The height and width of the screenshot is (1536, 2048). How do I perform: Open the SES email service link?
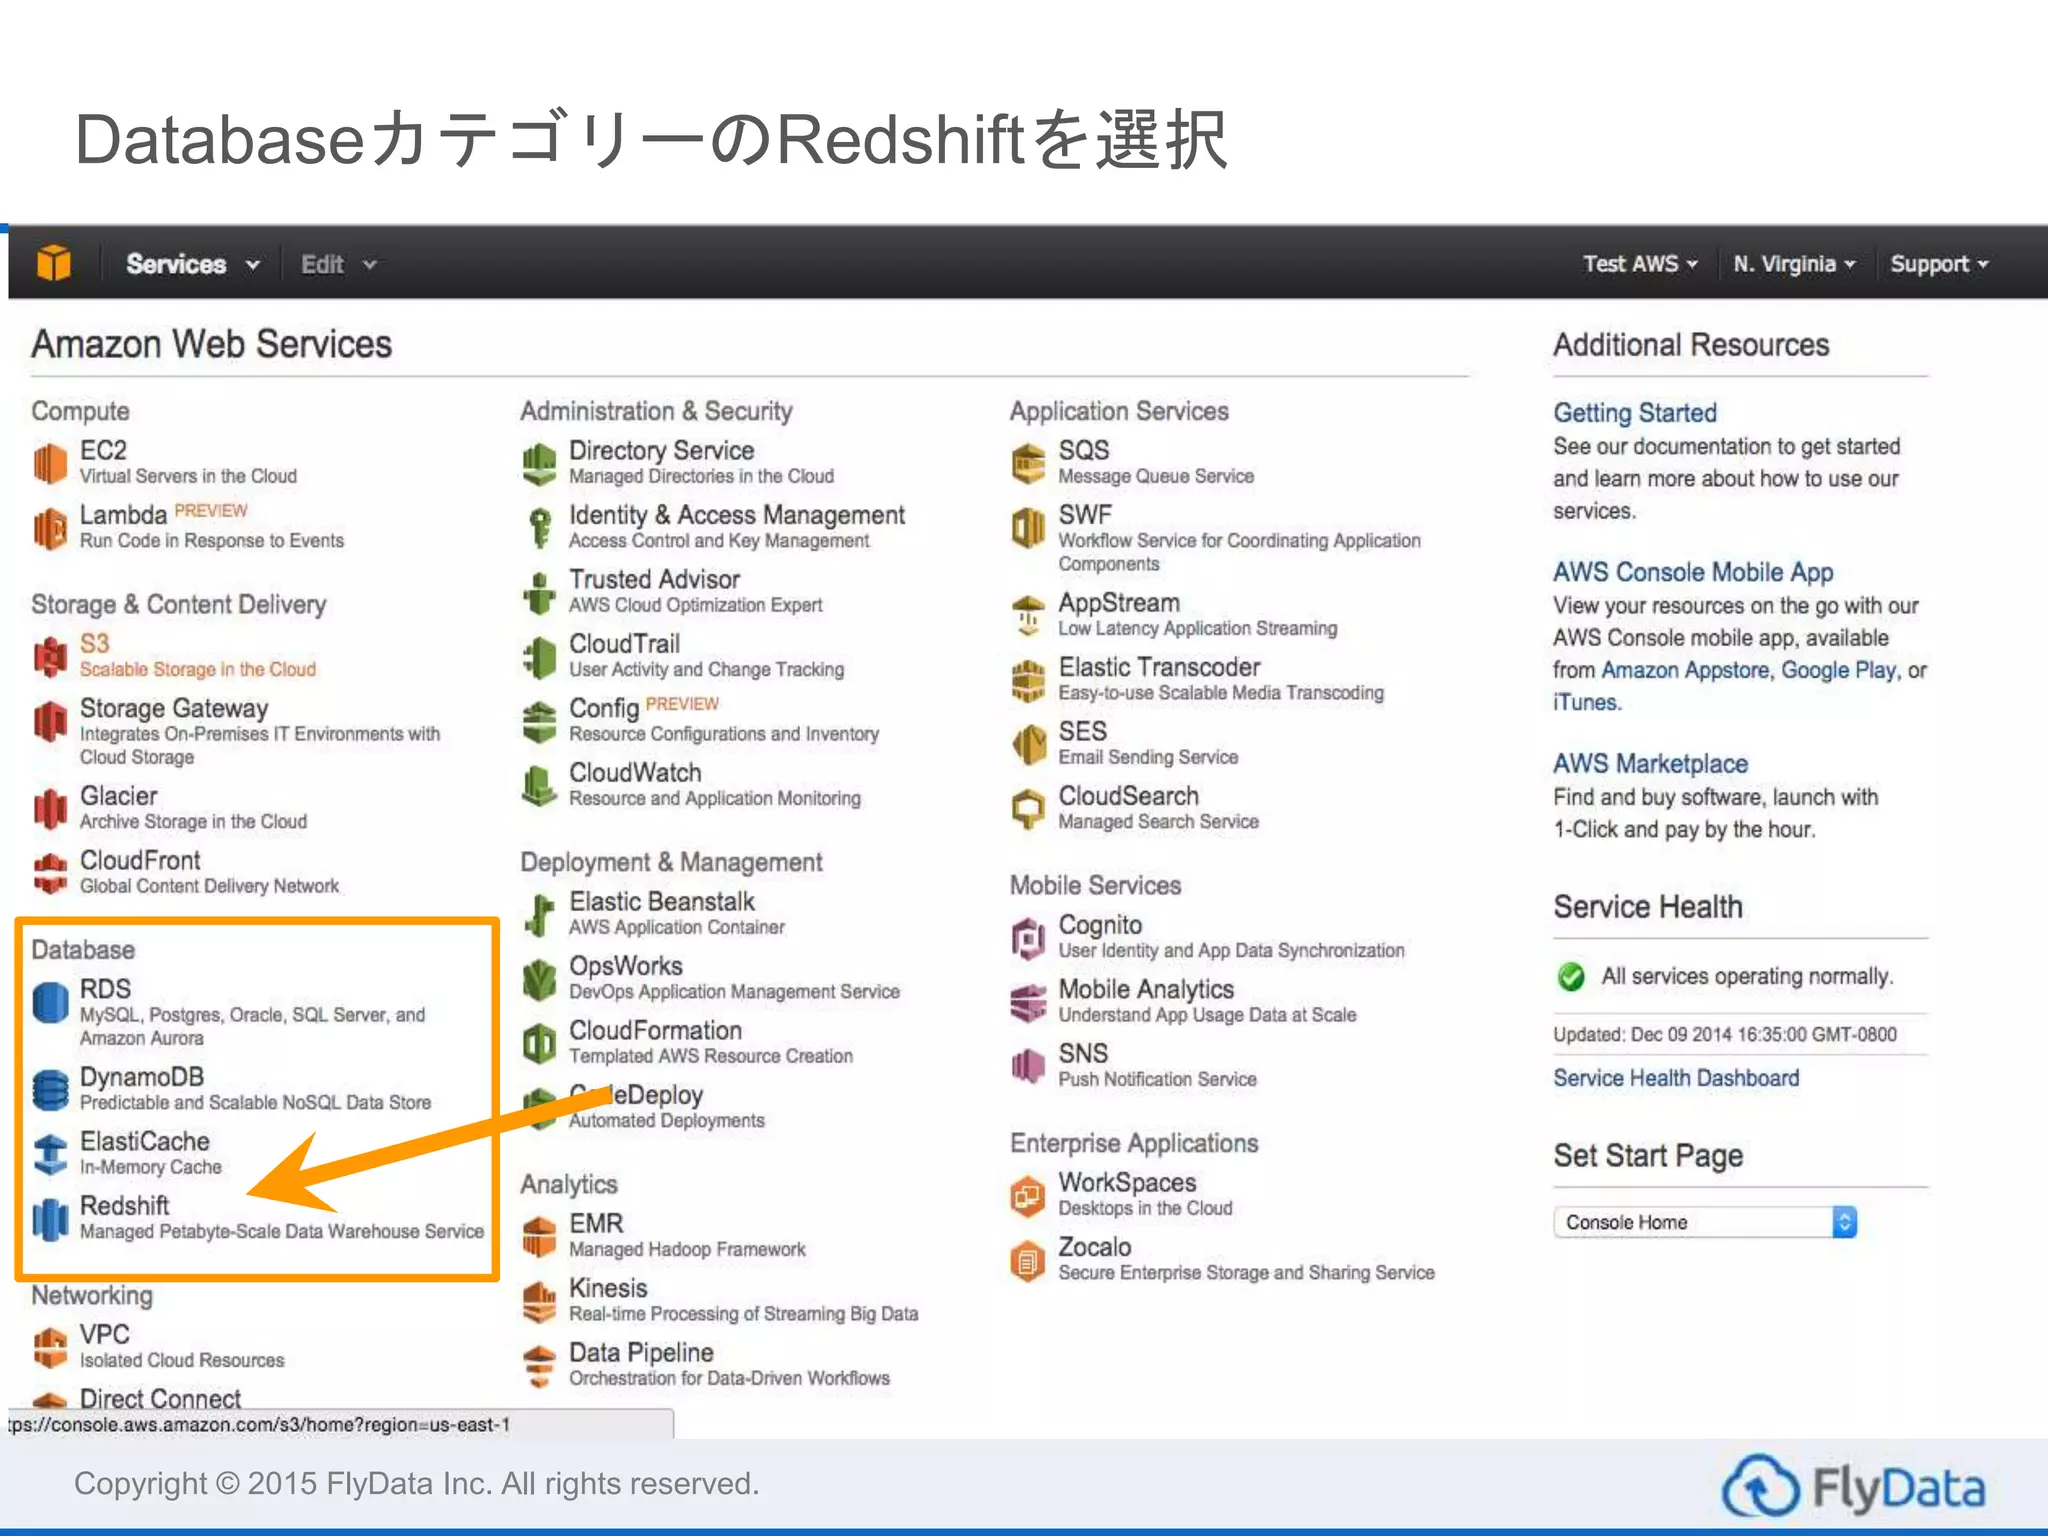1082,731
